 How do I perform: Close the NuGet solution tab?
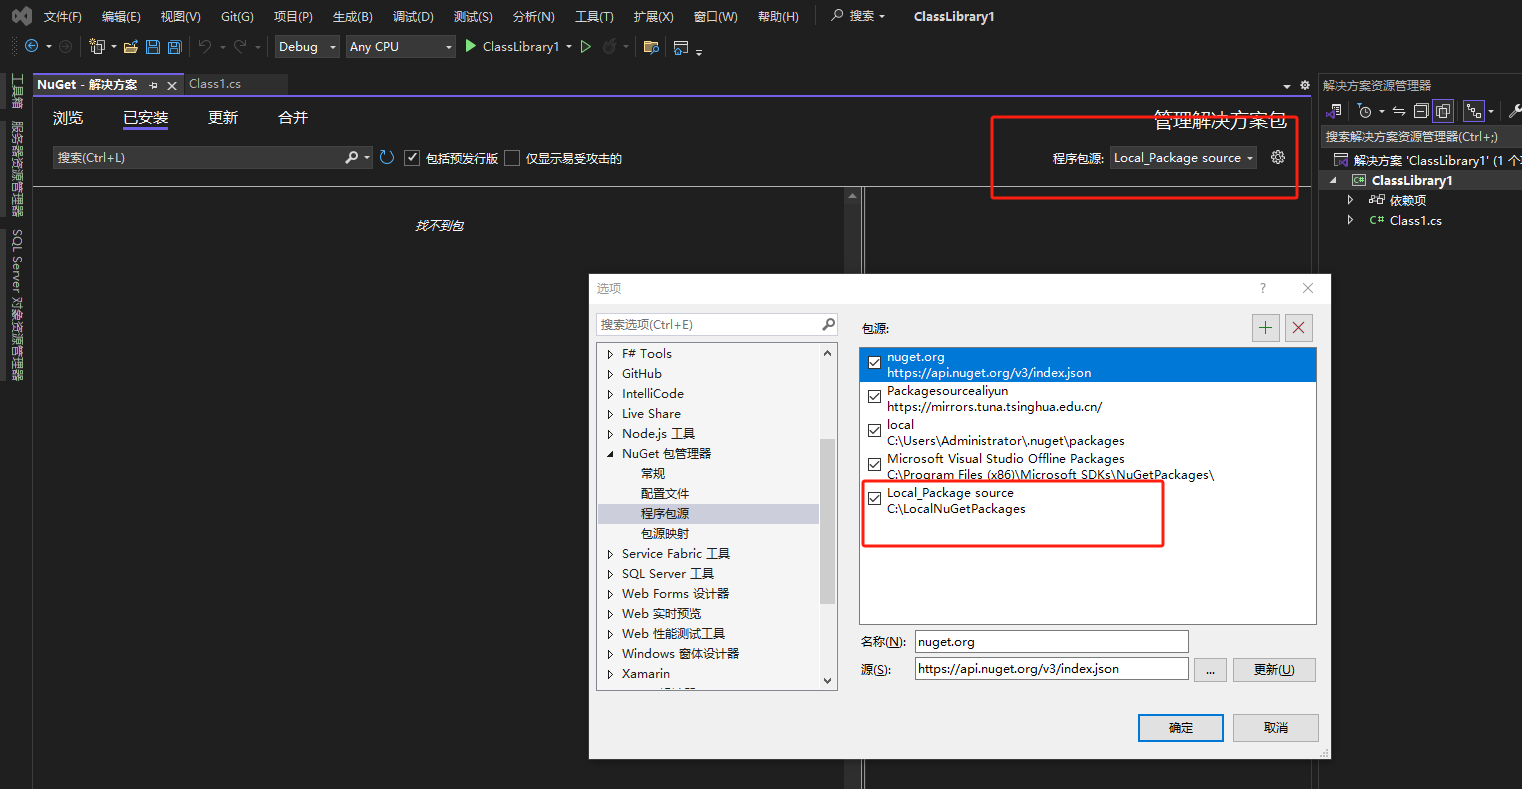point(172,85)
